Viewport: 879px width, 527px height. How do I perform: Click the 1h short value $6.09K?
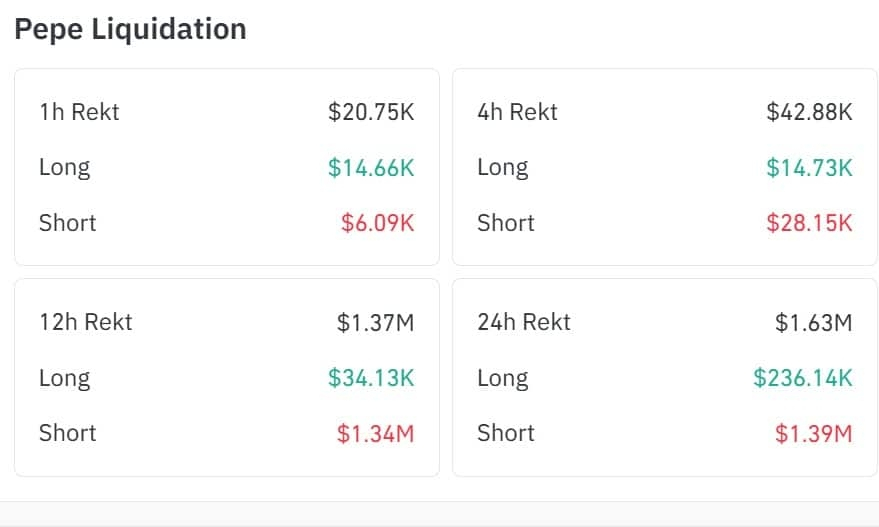pos(376,222)
